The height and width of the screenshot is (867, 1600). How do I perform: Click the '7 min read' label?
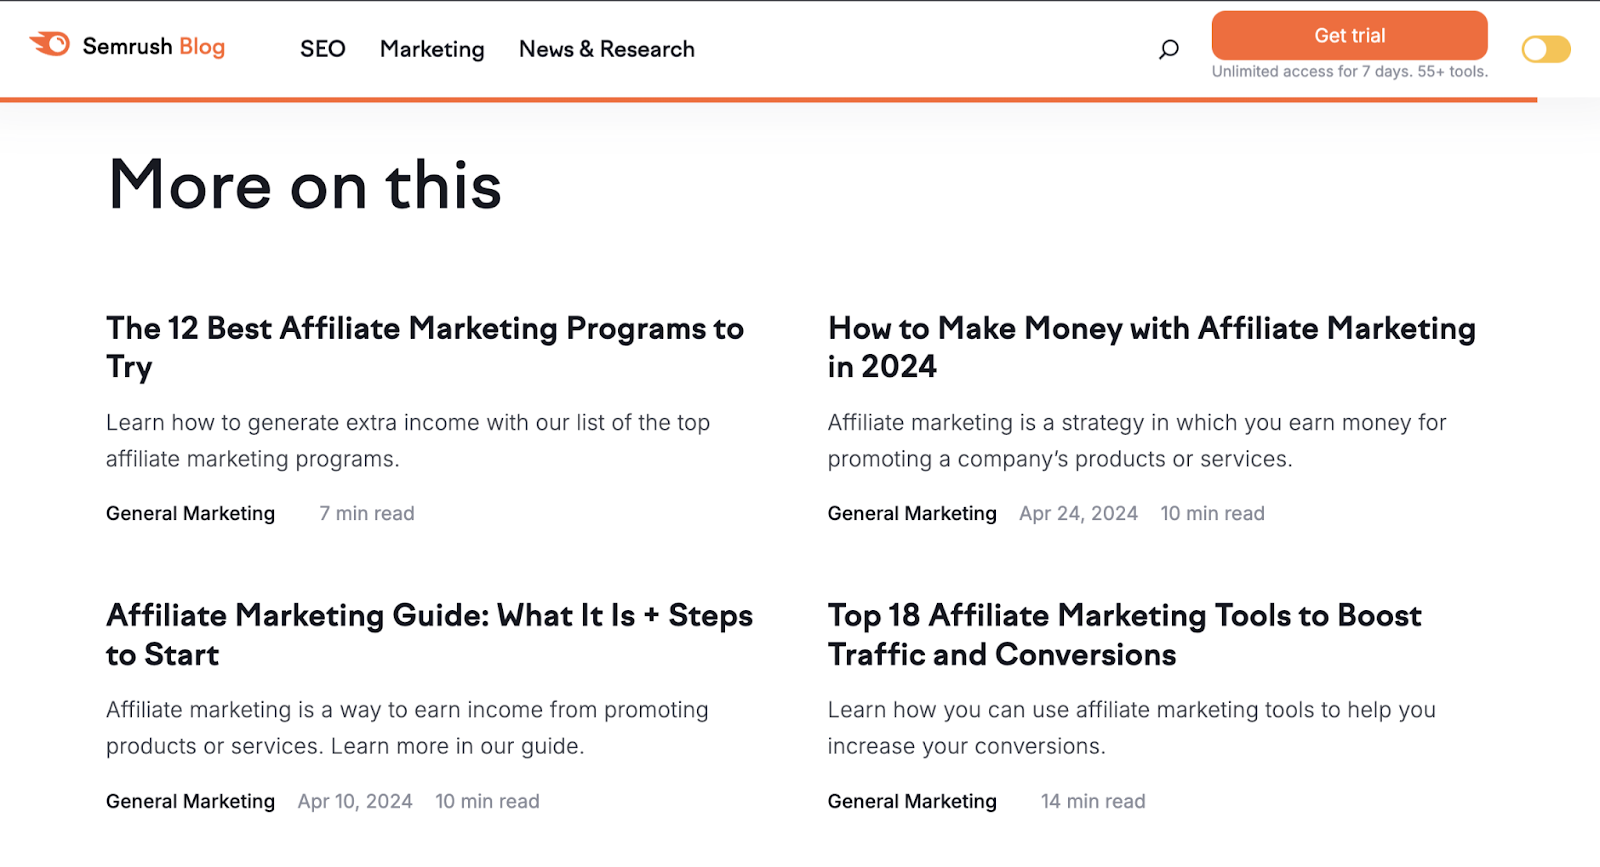click(366, 513)
